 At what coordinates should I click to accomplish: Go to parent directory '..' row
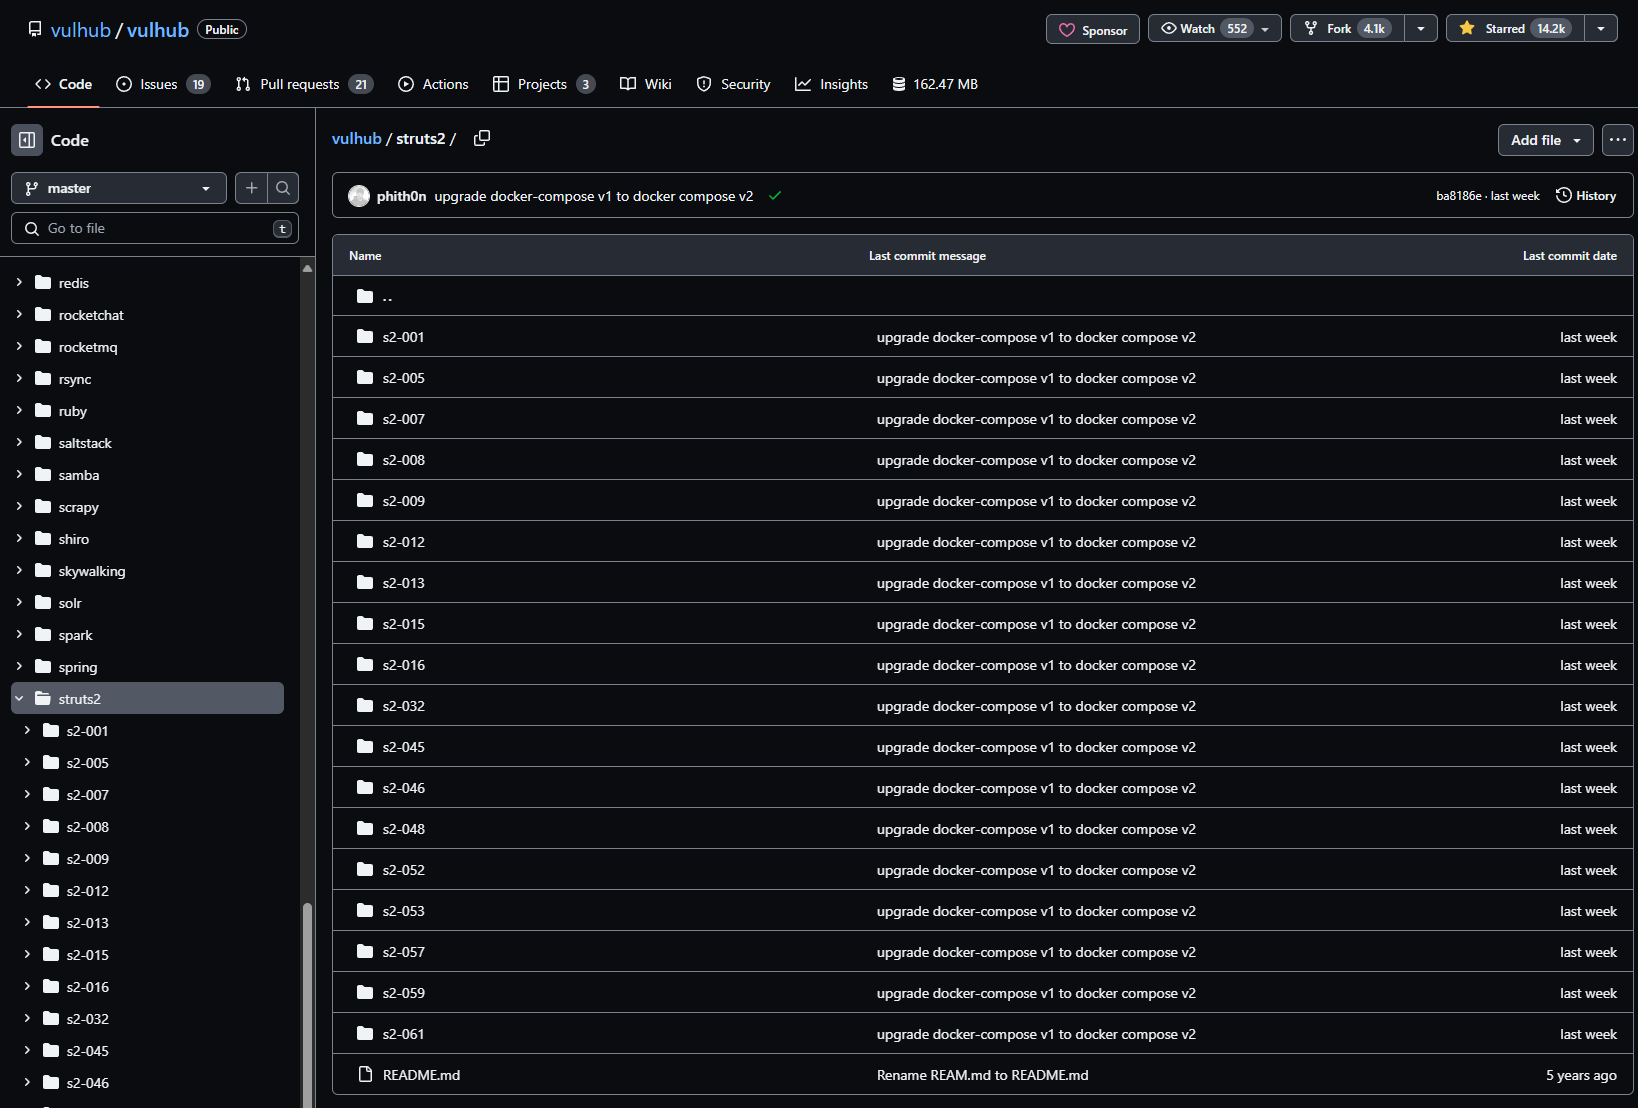(x=983, y=296)
